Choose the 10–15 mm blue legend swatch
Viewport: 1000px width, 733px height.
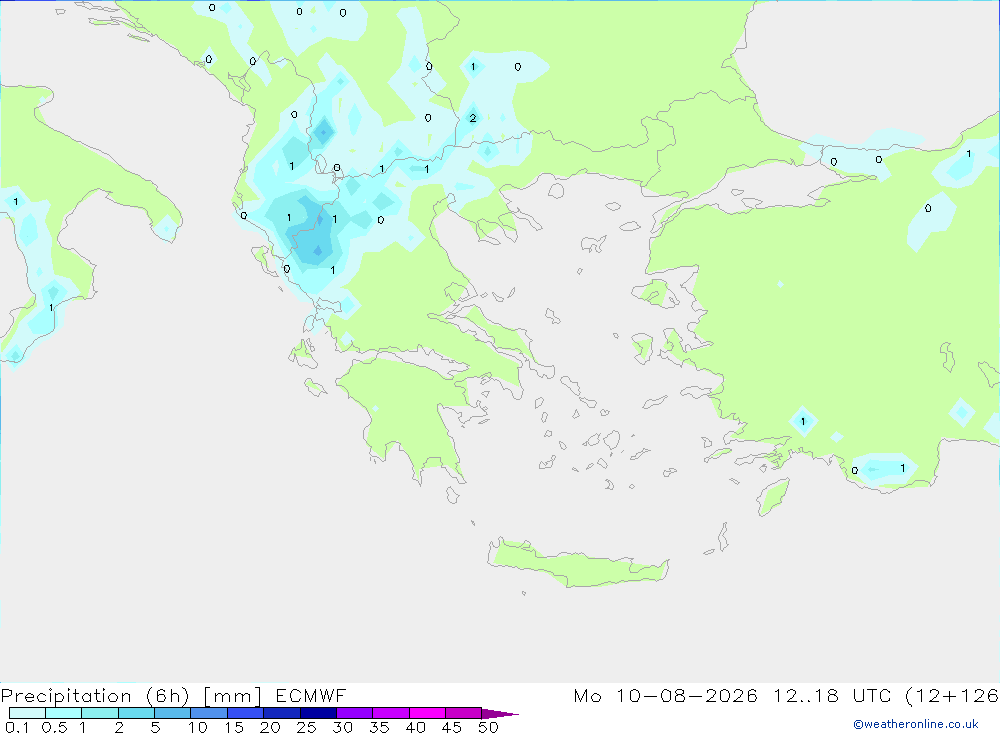tap(209, 713)
